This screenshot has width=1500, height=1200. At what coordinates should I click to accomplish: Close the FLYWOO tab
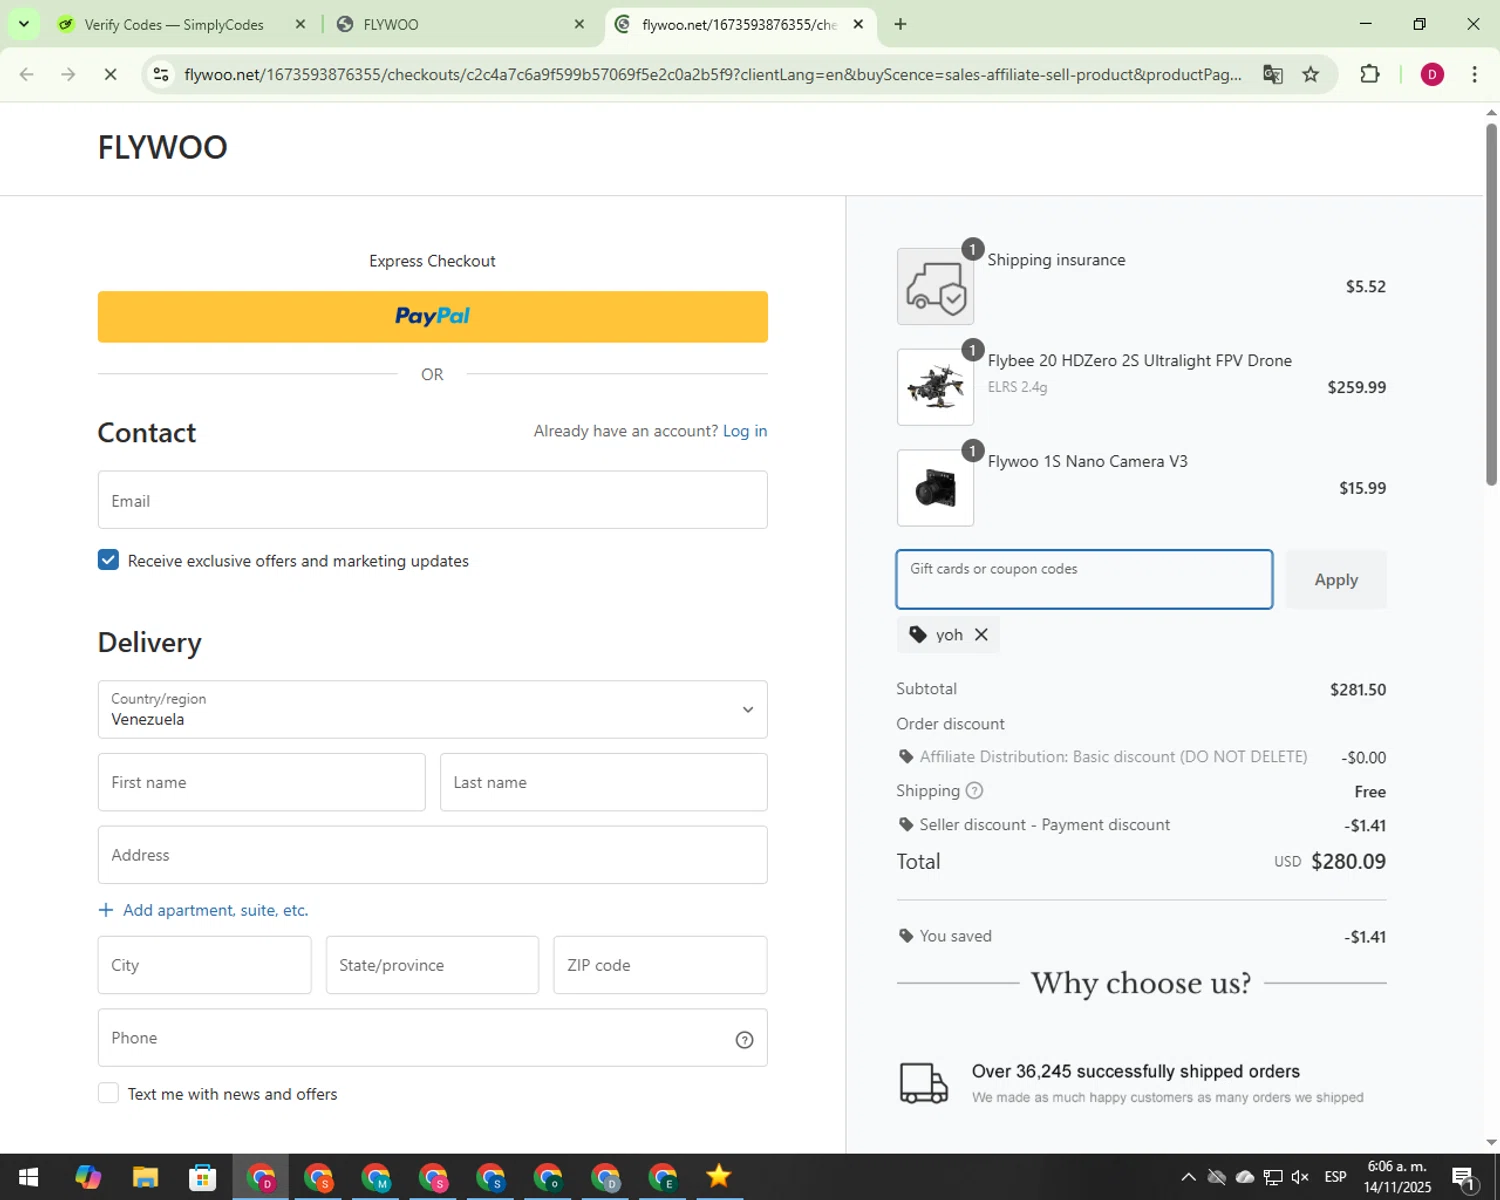coord(579,24)
